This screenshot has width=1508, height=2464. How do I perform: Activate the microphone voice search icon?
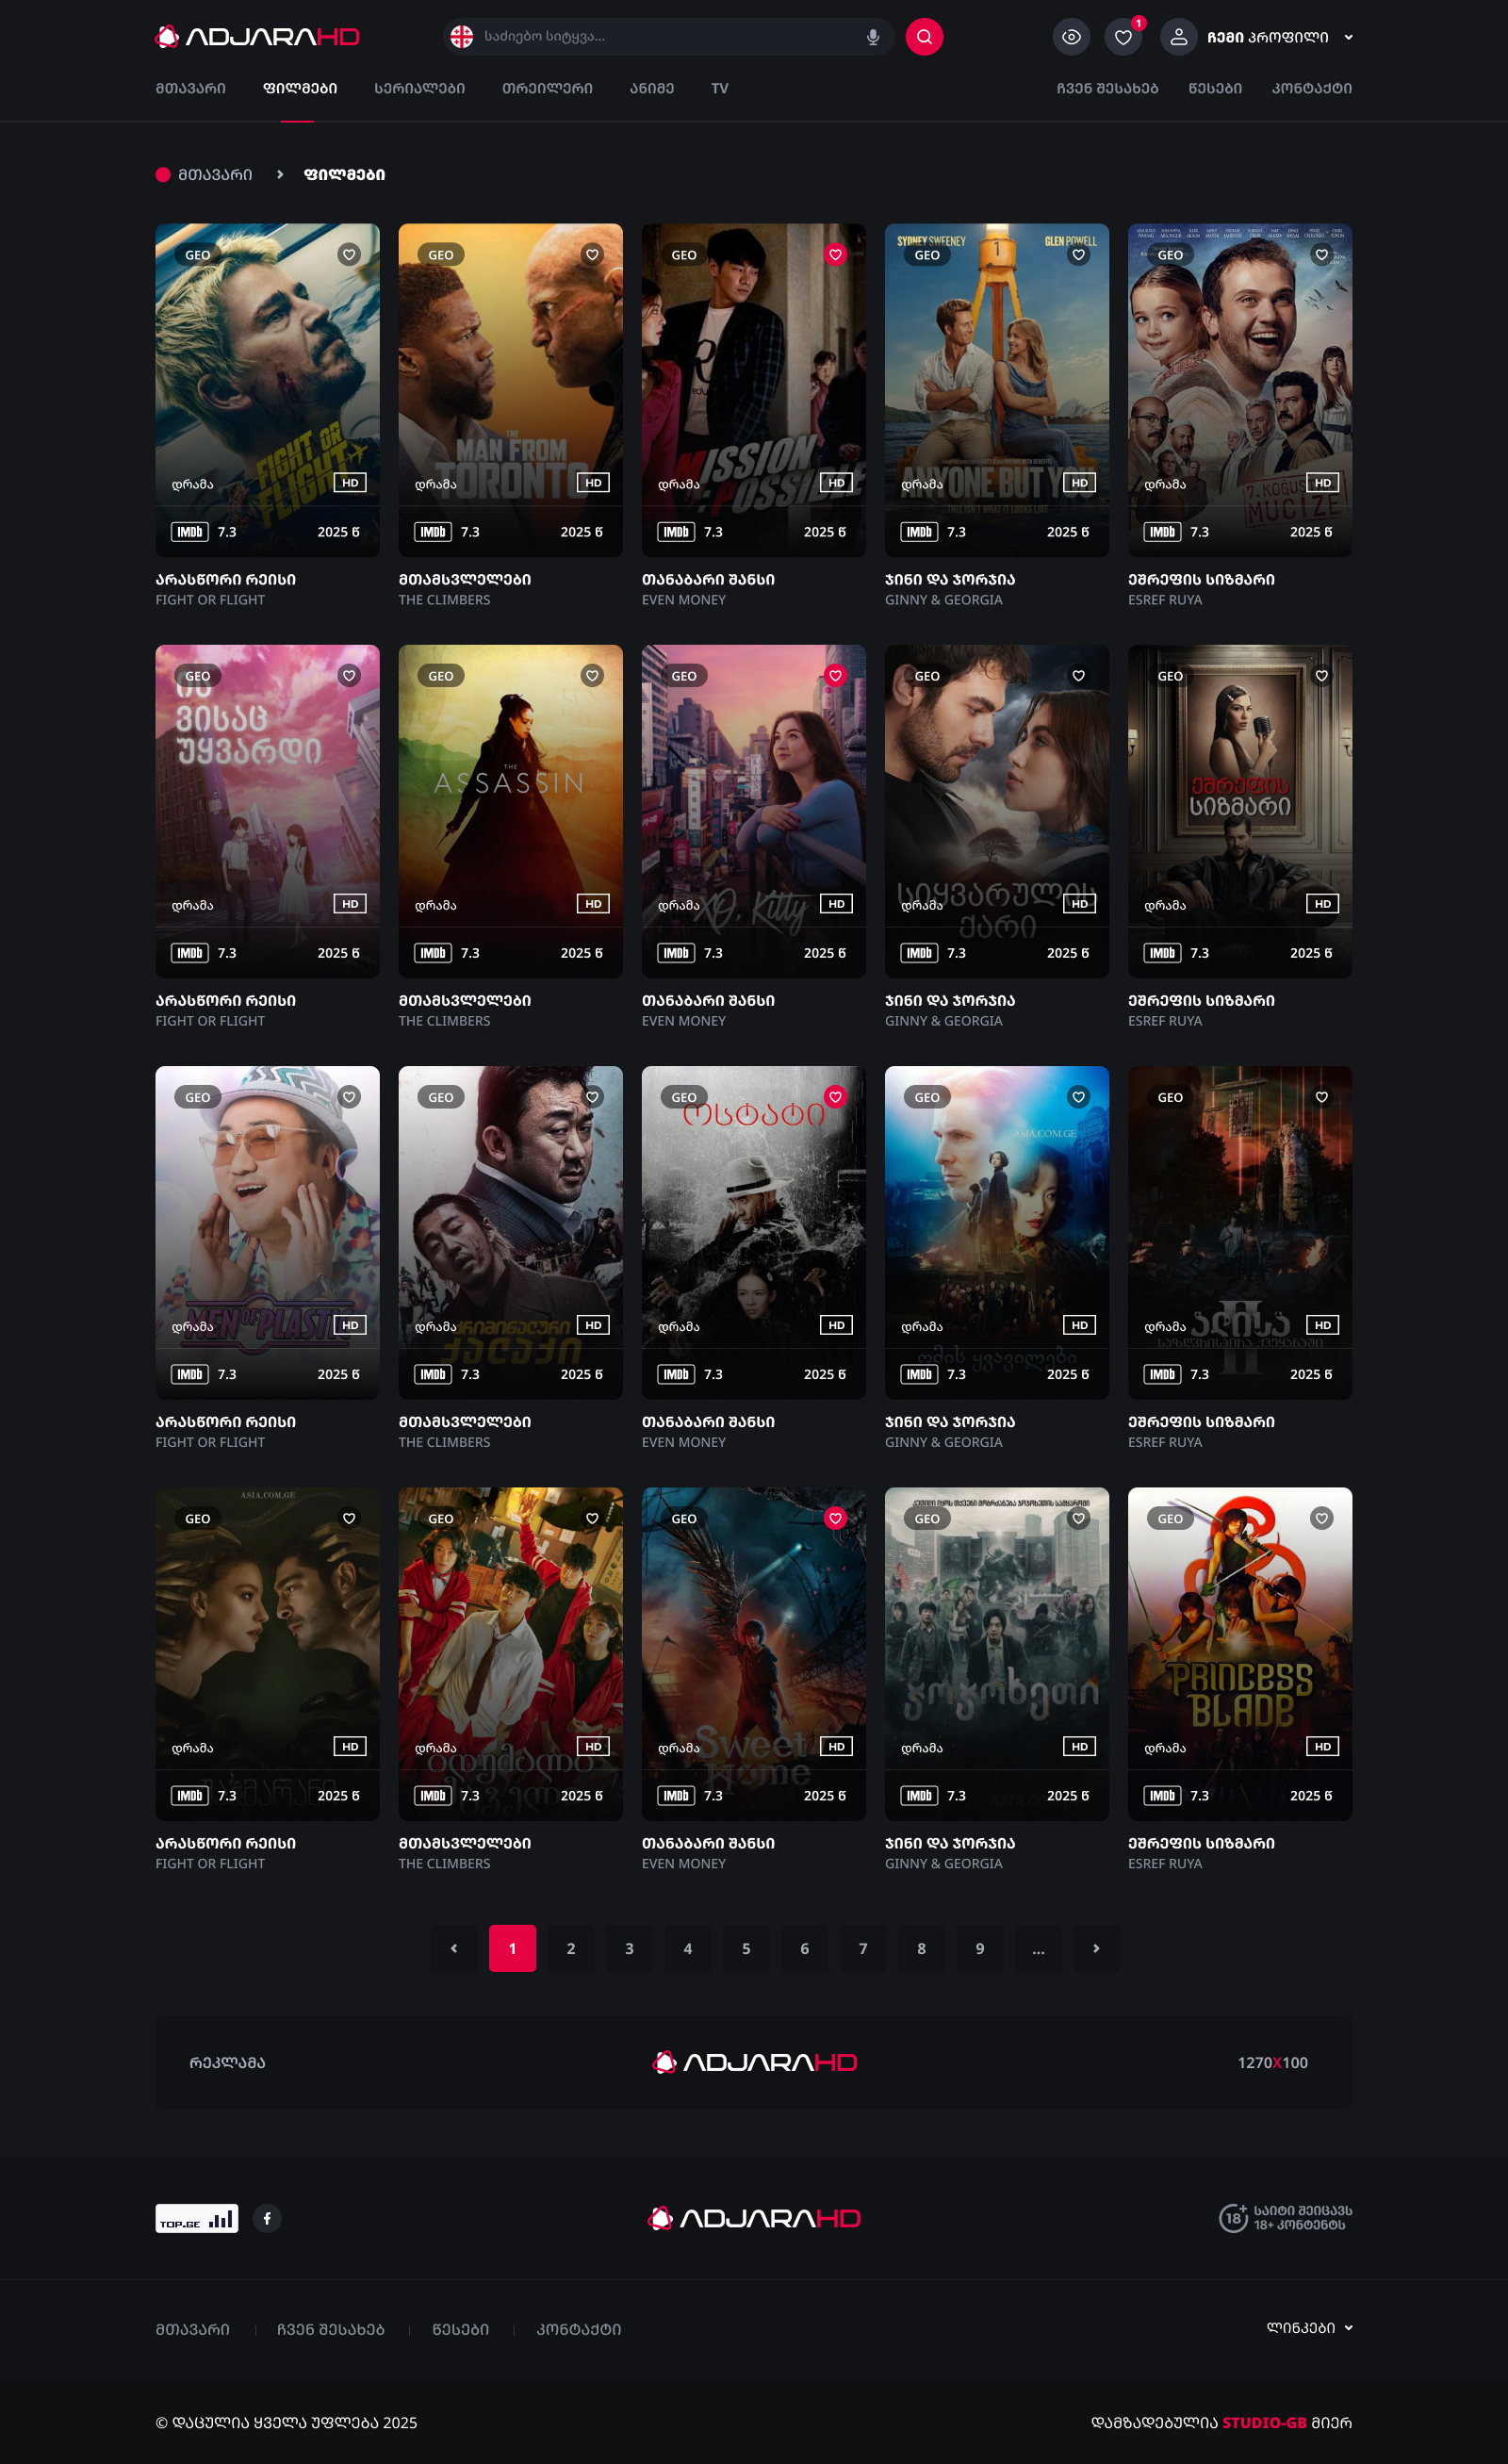pos(872,37)
